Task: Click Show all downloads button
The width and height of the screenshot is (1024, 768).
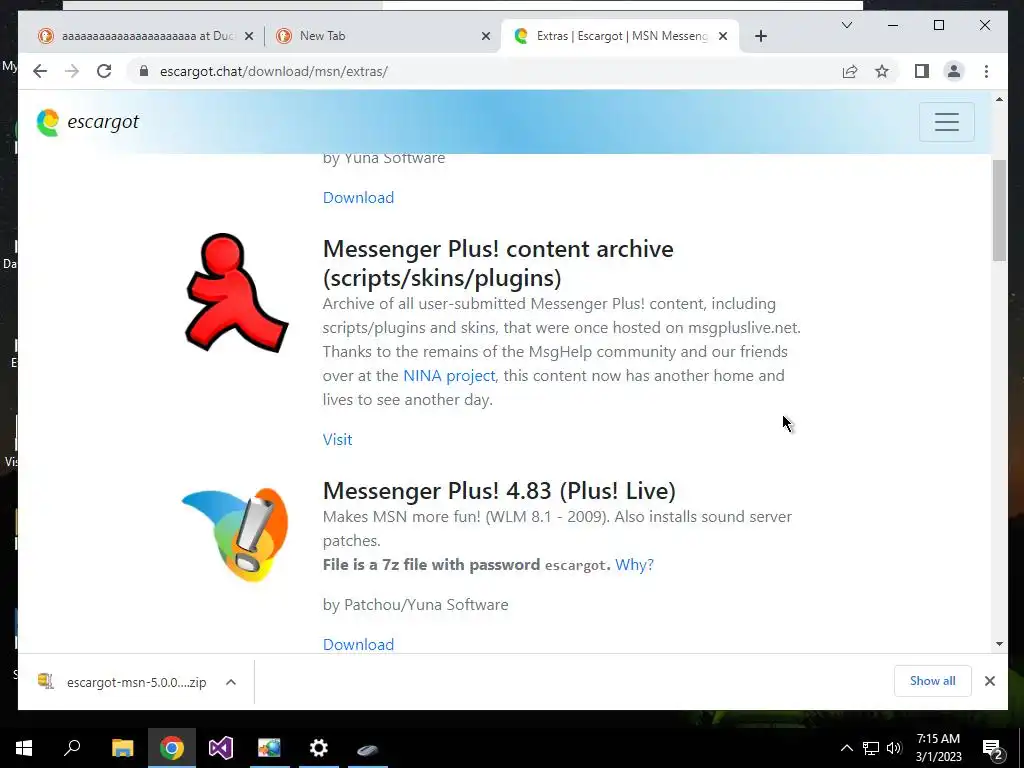Action: pos(933,681)
